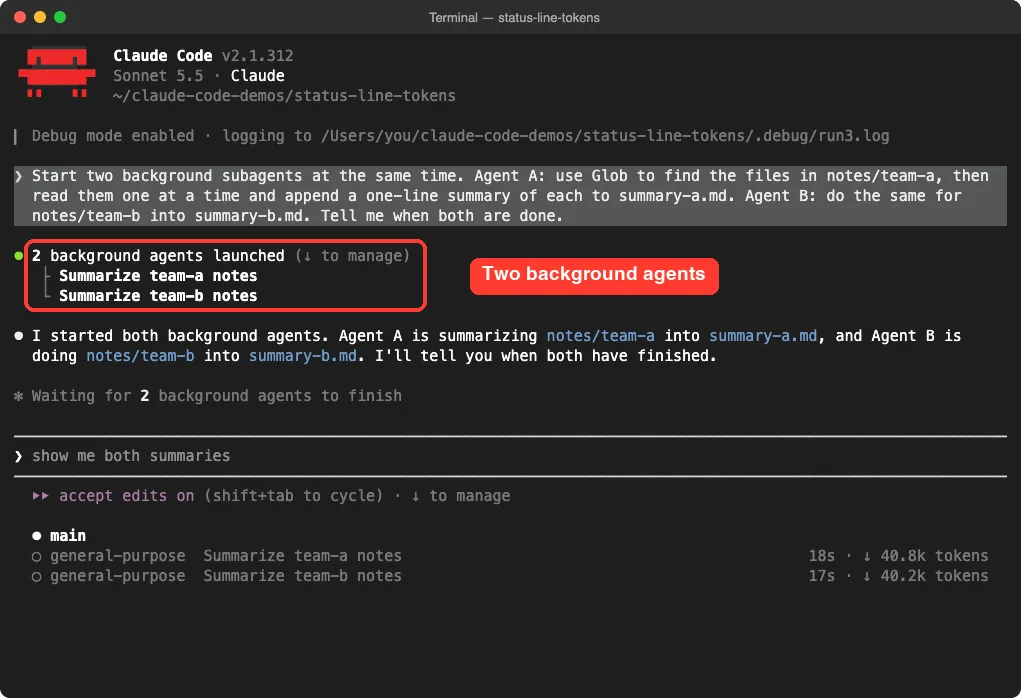
Task: Click the '↓ to manage' hint in footer
Action: 460,496
